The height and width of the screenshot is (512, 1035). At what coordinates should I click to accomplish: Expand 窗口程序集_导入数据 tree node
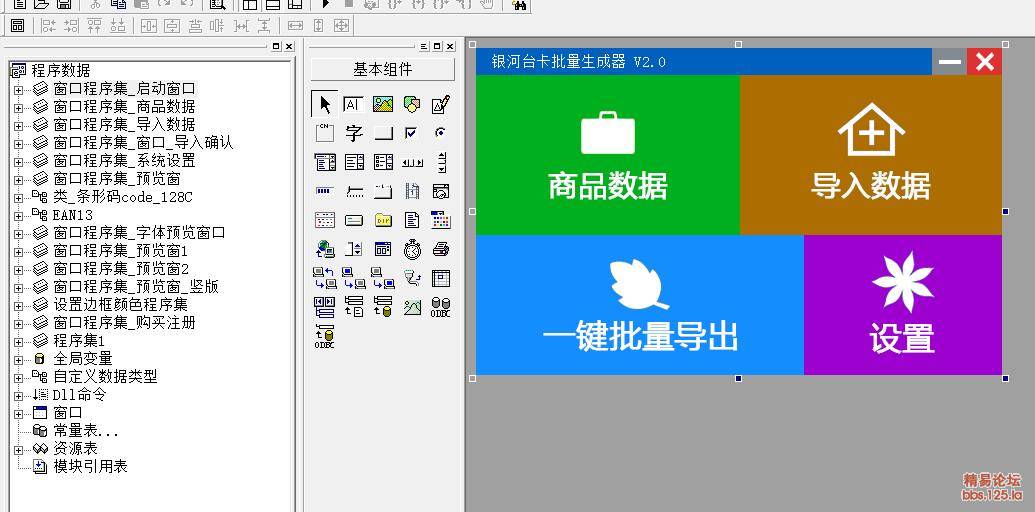[x=18, y=125]
